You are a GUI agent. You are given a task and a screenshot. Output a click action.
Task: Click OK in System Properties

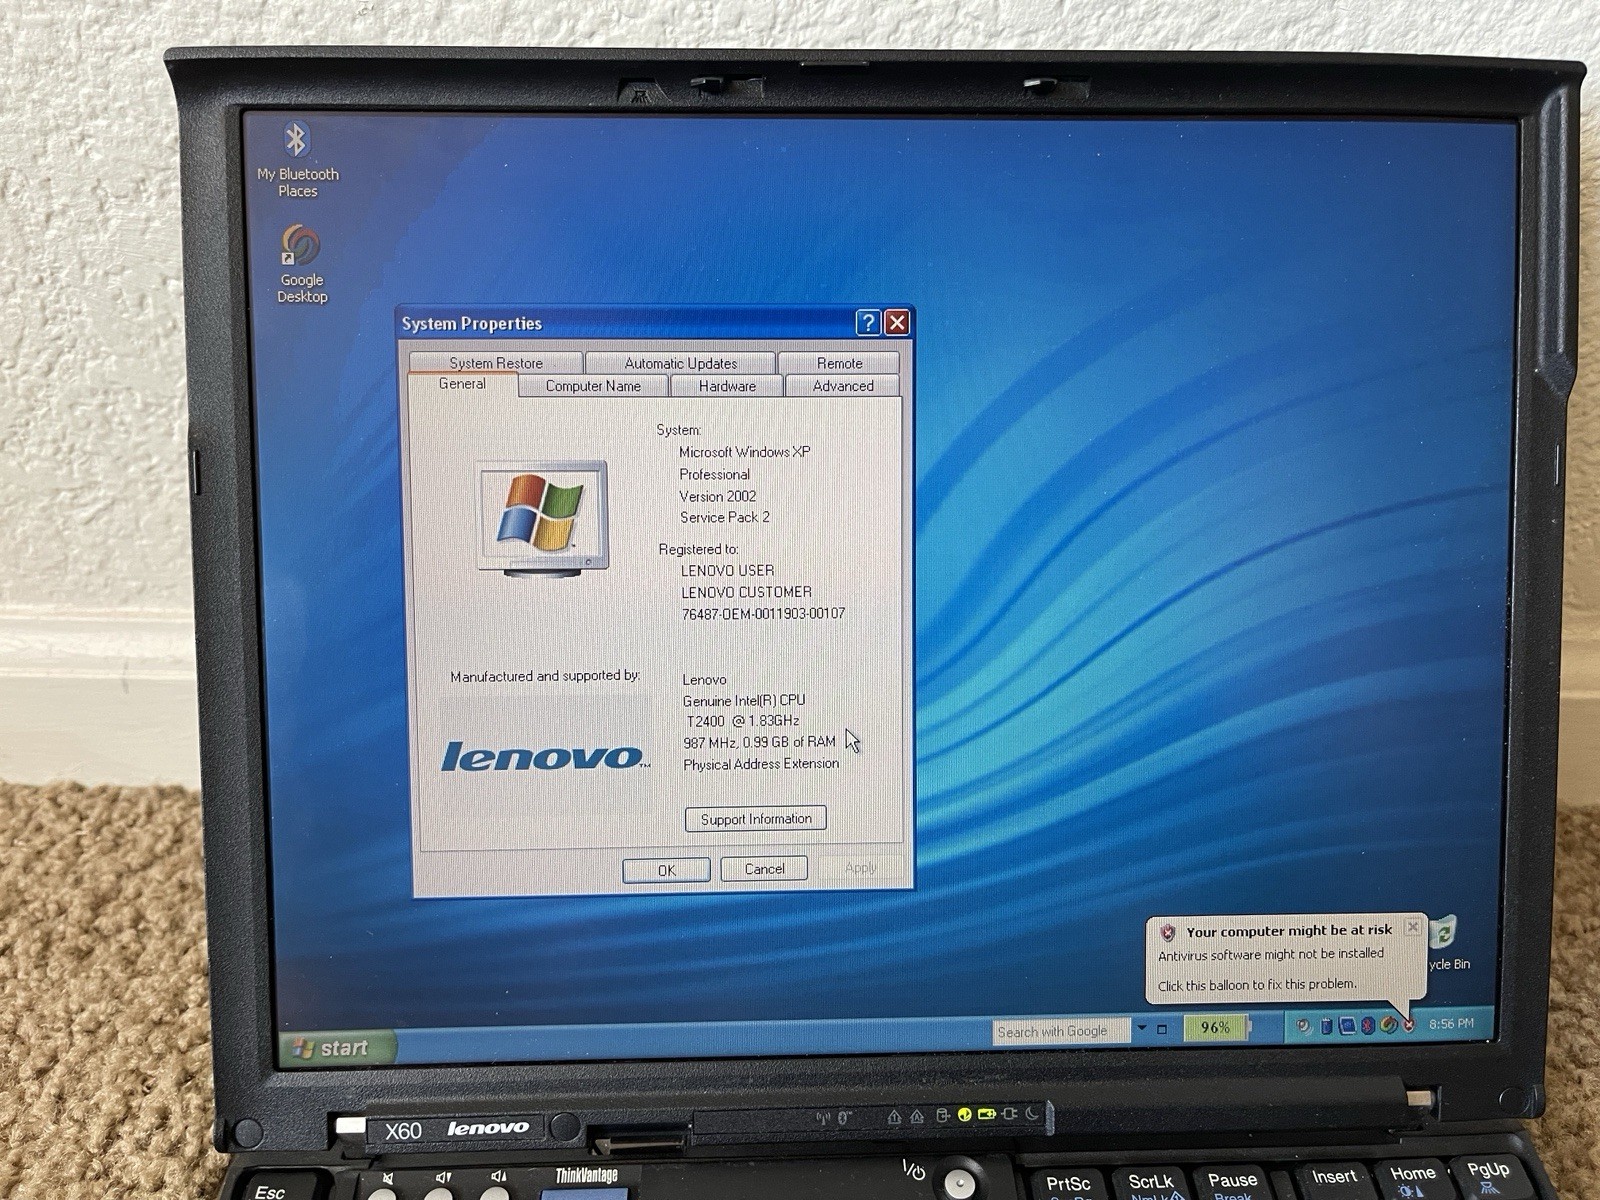[x=666, y=870]
